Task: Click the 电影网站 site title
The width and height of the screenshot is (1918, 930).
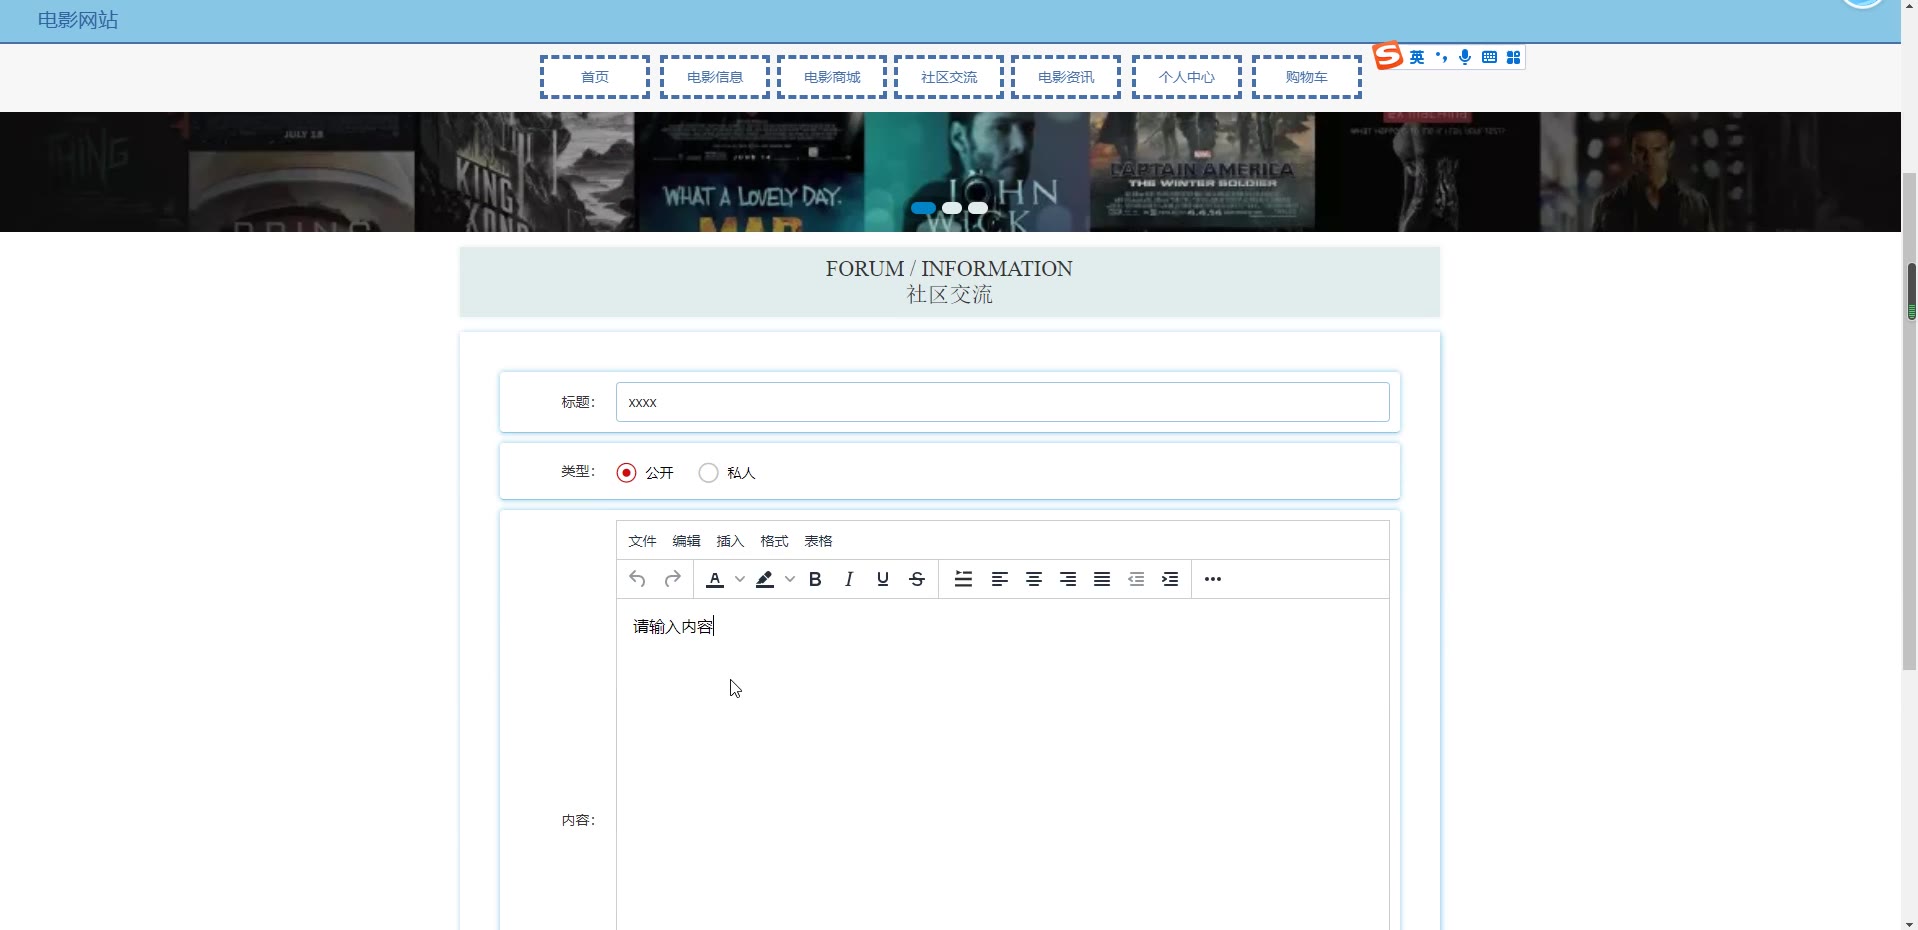Action: coord(78,20)
